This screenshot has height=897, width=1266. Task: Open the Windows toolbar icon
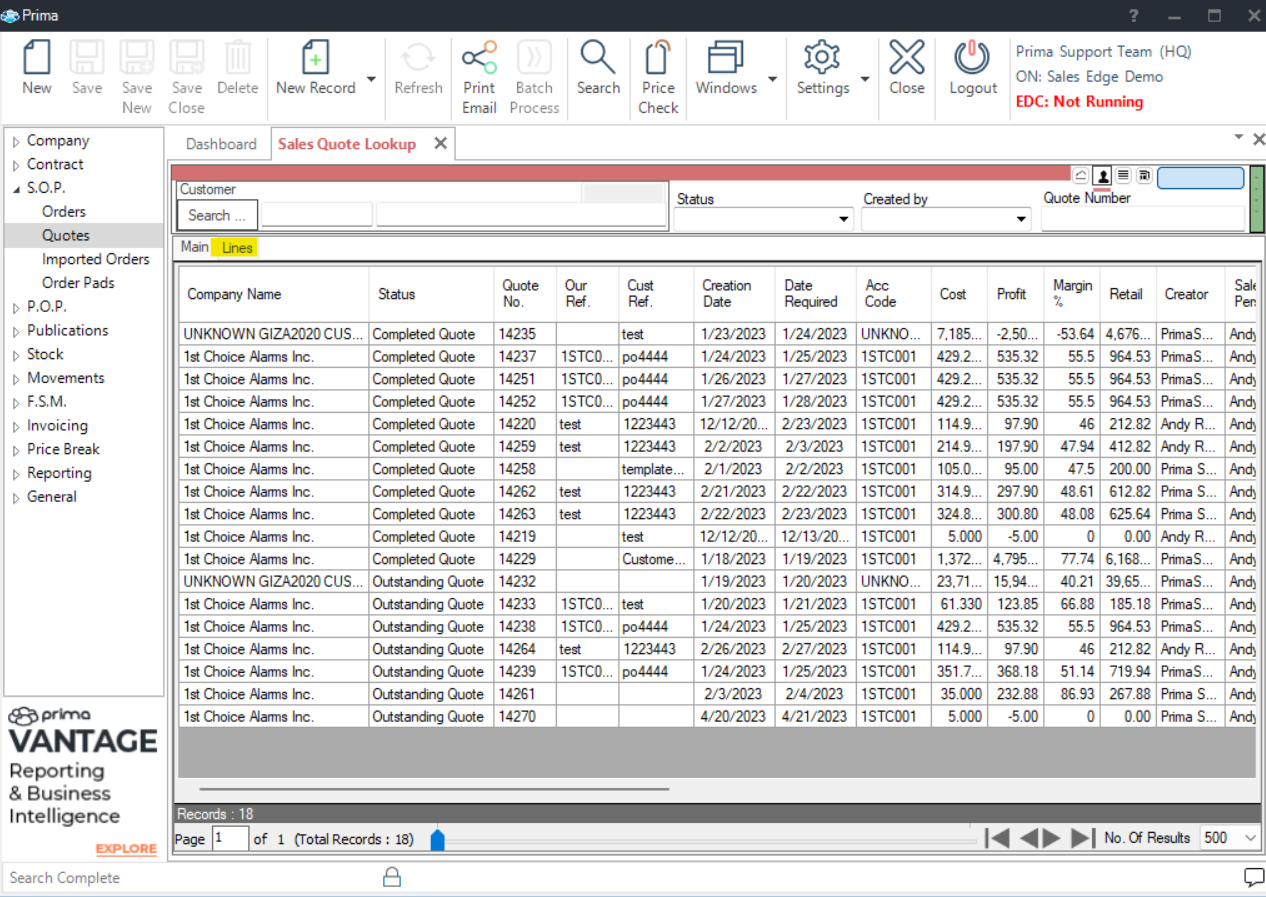tap(726, 58)
